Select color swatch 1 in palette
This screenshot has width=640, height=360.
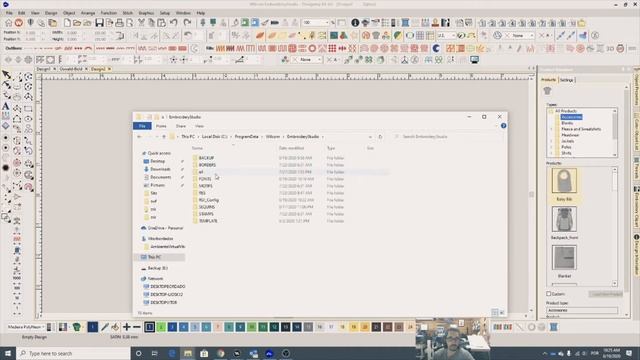click(149, 327)
